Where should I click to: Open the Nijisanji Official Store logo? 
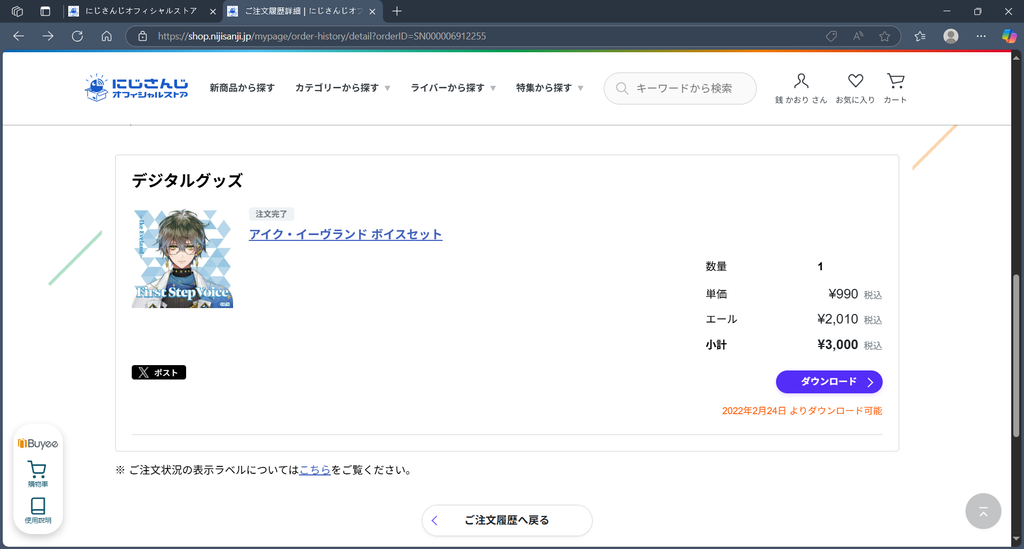tap(136, 87)
